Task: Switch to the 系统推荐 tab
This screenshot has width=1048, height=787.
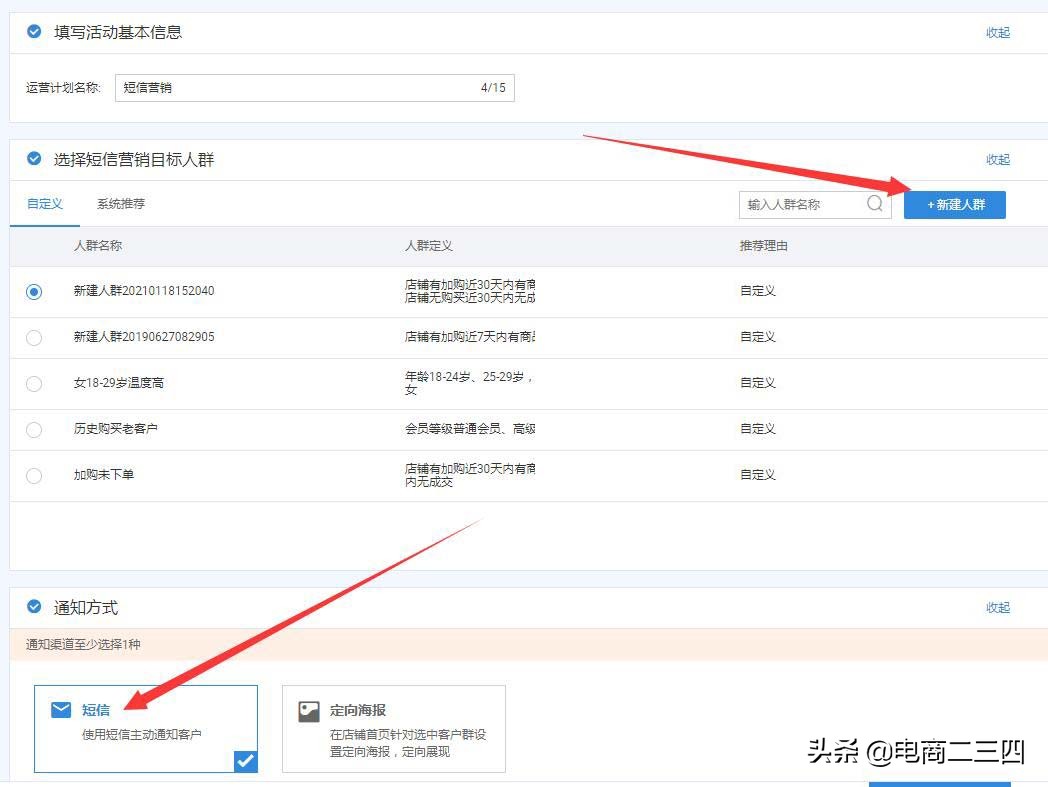Action: click(120, 203)
